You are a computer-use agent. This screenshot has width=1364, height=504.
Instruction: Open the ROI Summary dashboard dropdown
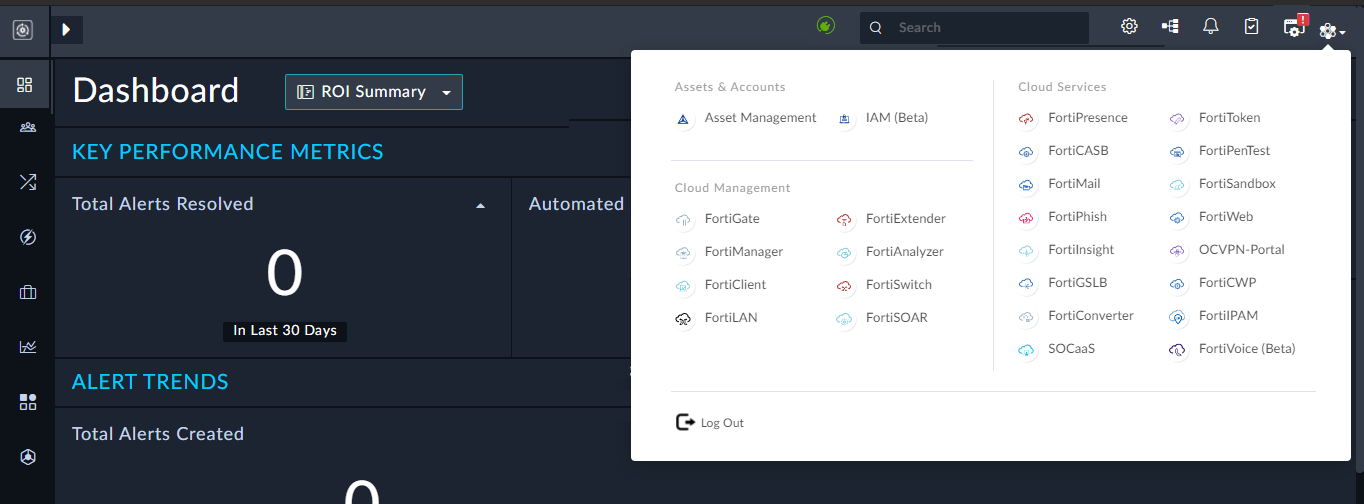374,92
